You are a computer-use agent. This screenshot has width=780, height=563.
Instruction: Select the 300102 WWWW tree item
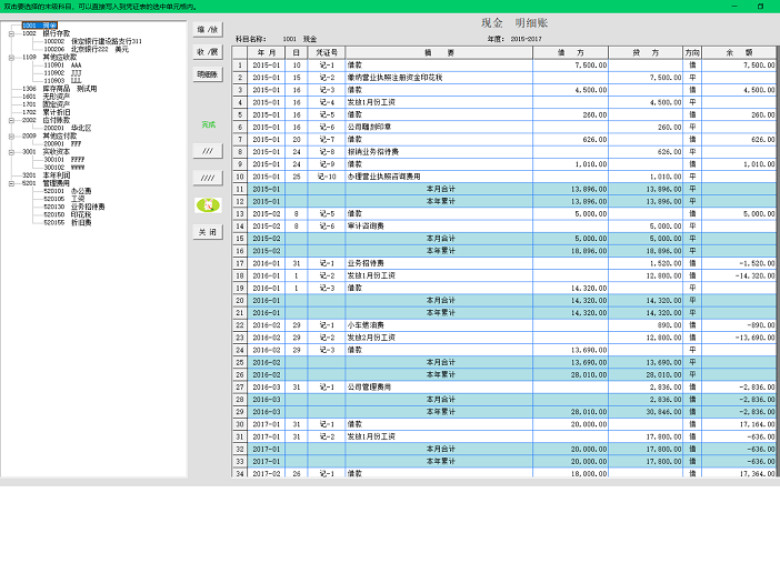pos(64,168)
